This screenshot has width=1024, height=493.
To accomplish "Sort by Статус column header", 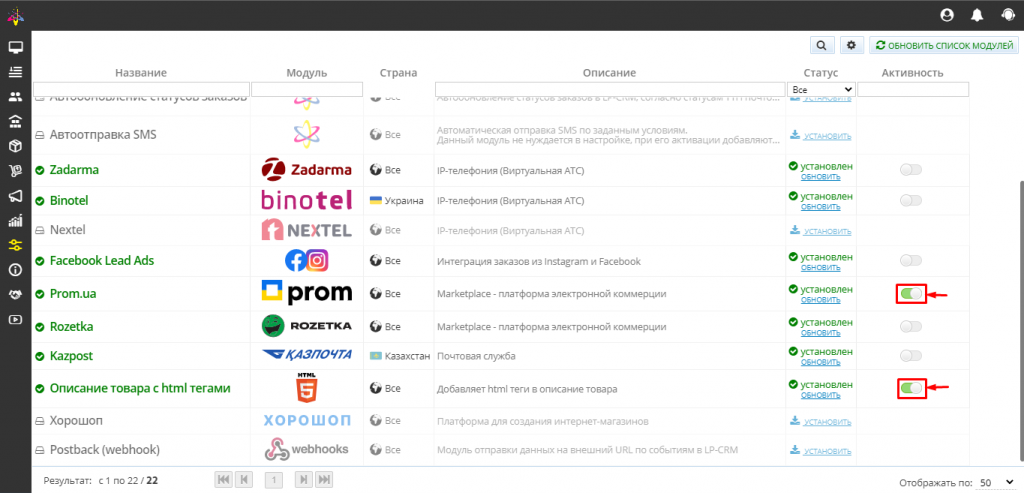I will click(x=821, y=72).
